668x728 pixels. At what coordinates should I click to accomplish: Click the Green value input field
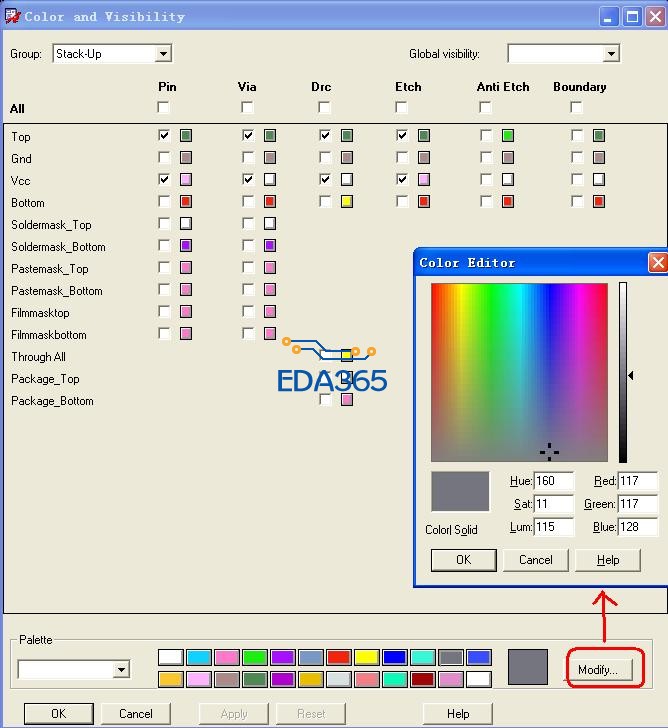pos(638,504)
